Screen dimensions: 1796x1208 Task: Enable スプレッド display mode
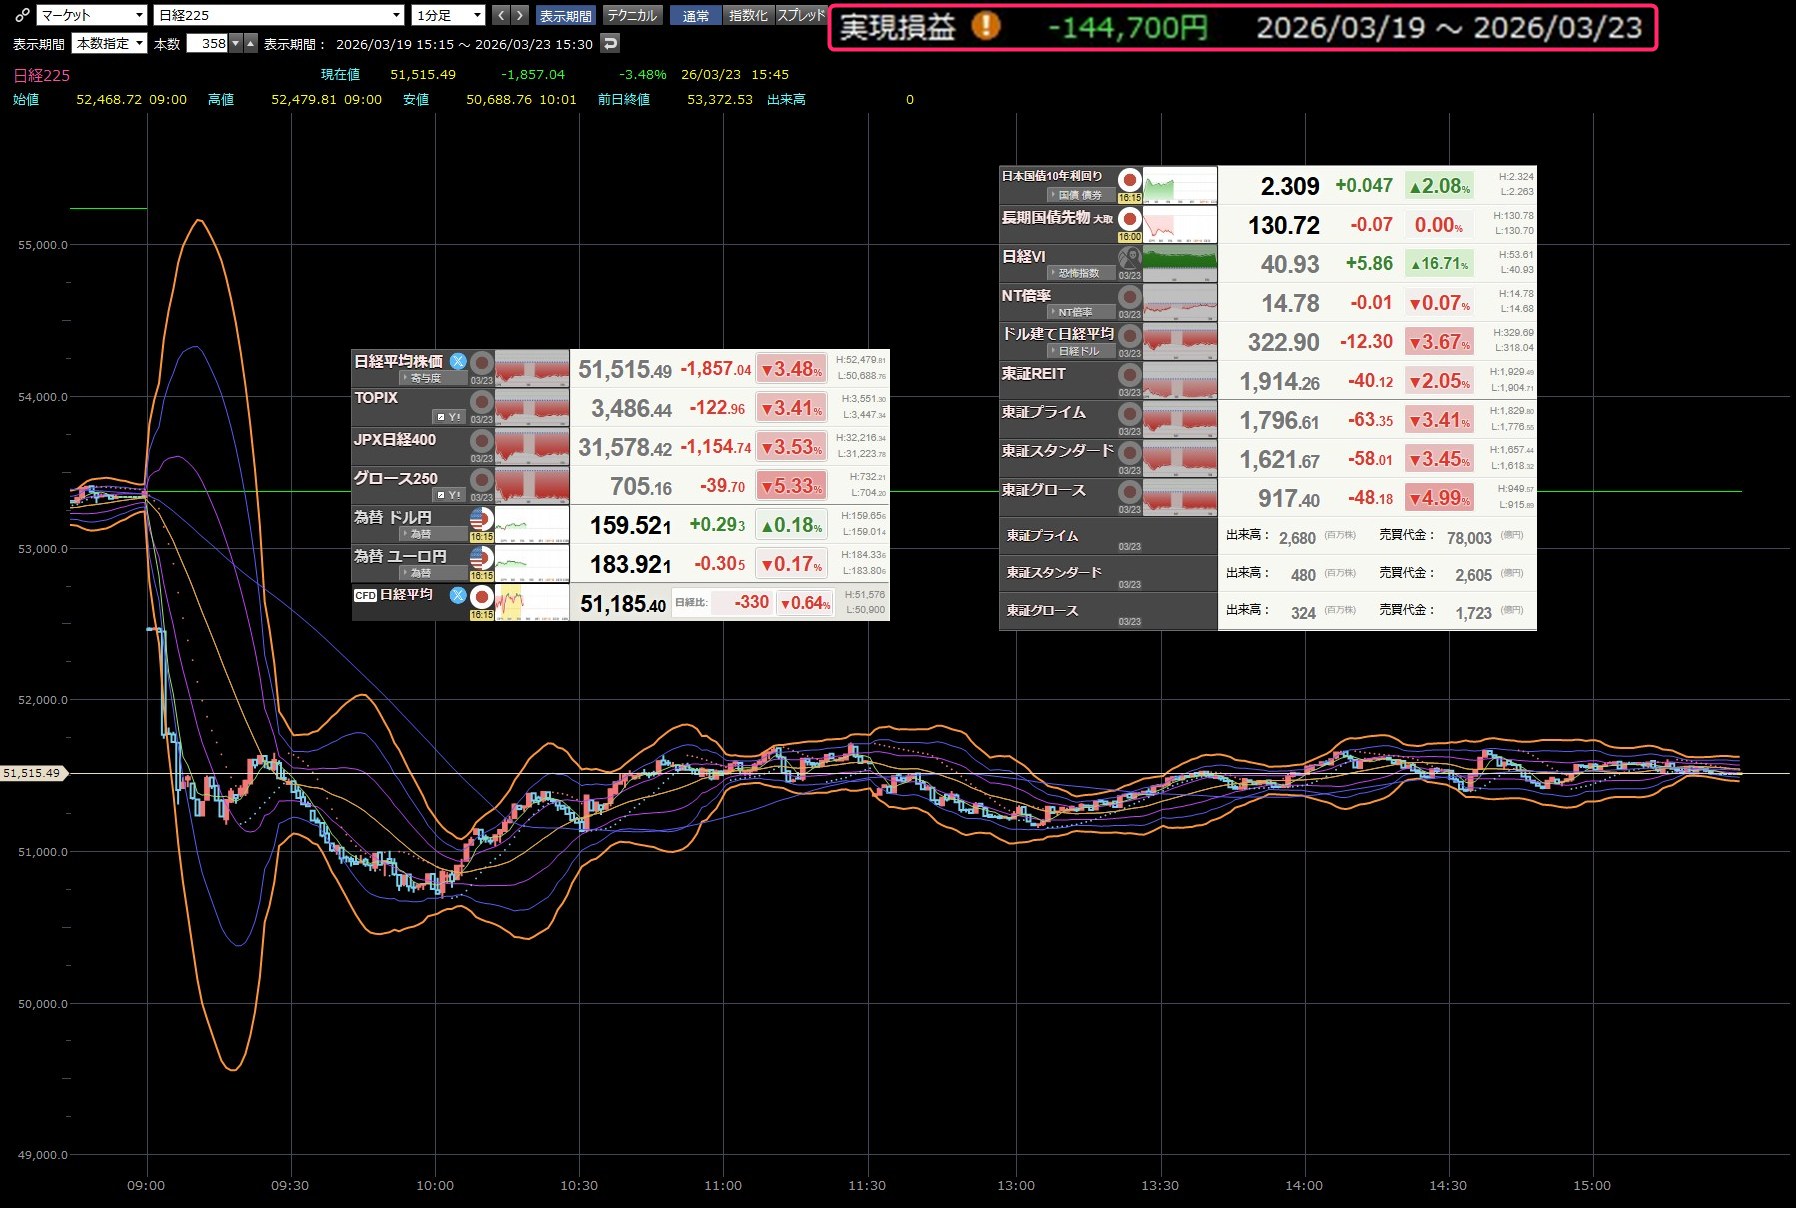[x=801, y=15]
